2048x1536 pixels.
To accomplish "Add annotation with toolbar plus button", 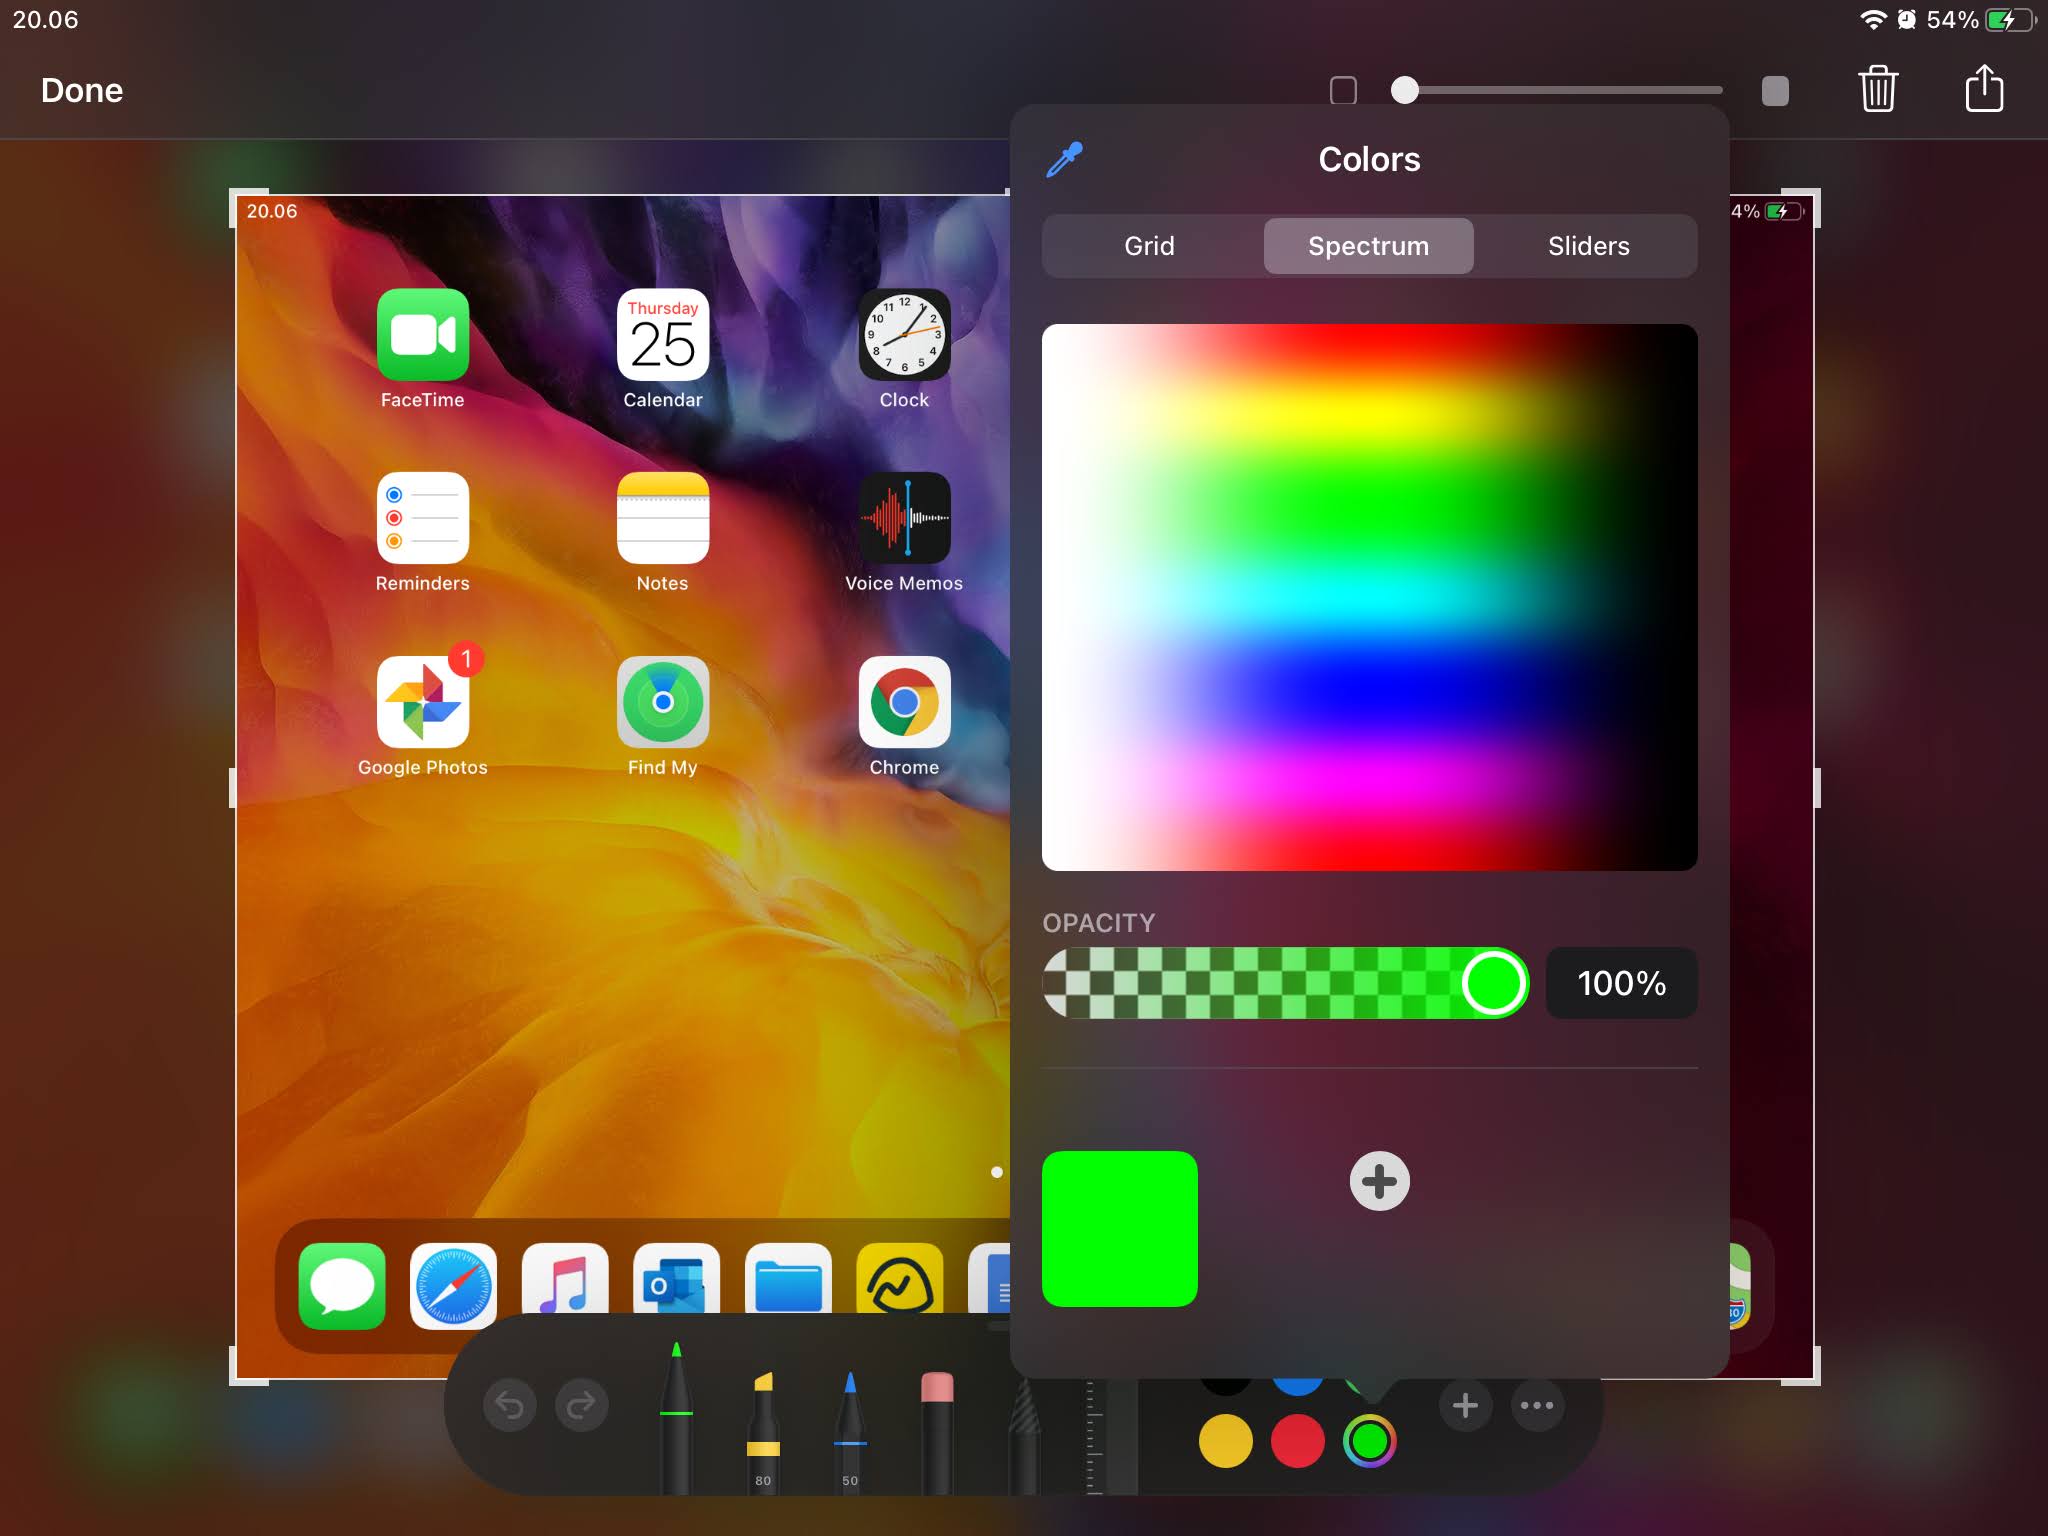I will point(1465,1405).
